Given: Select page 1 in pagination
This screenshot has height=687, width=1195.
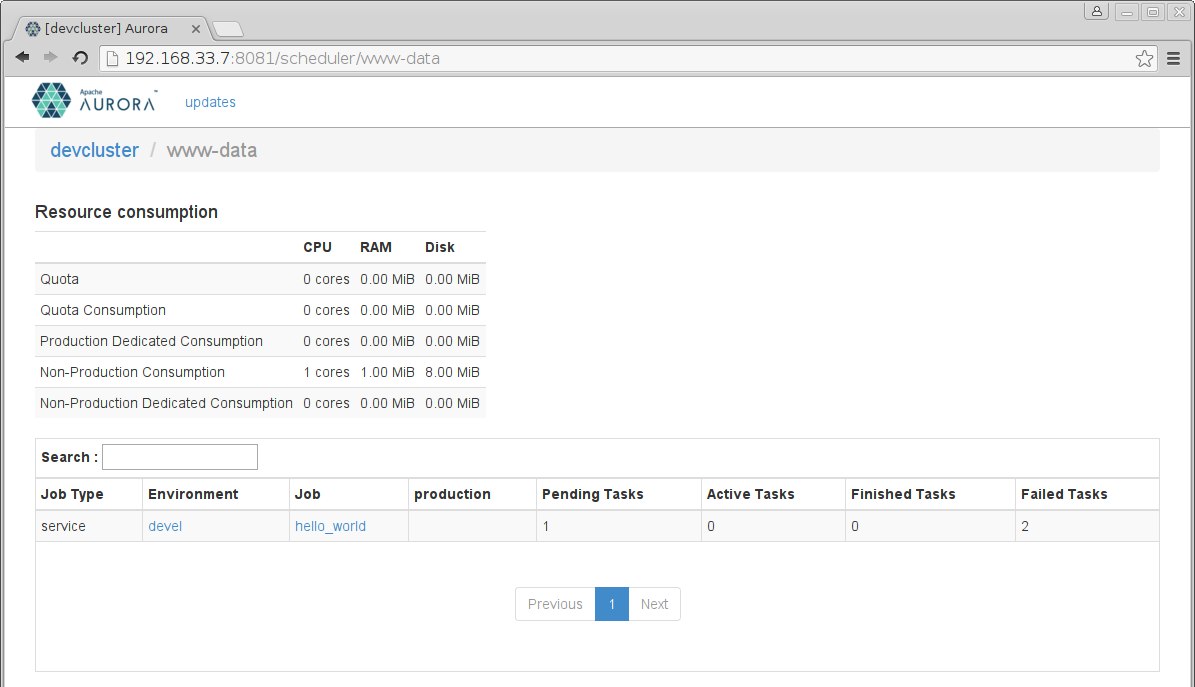Looking at the screenshot, I should click(x=611, y=604).
